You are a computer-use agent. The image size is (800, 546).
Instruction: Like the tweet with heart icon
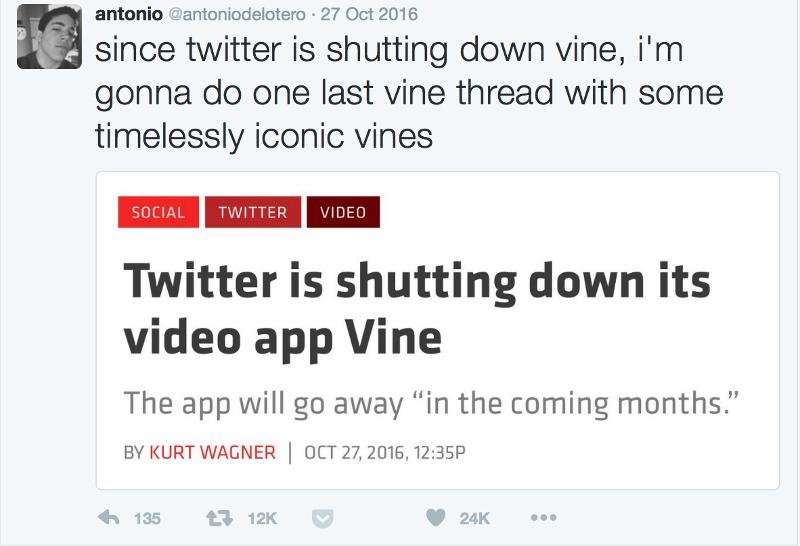point(436,518)
